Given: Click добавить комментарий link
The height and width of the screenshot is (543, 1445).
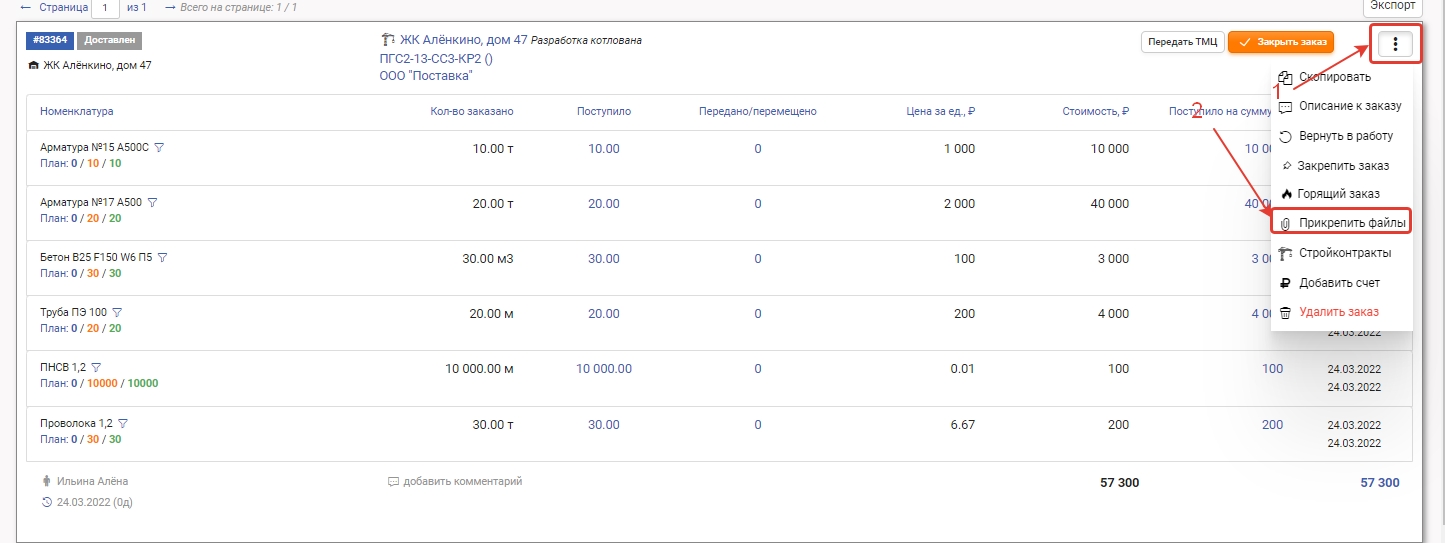Looking at the screenshot, I should 461,481.
